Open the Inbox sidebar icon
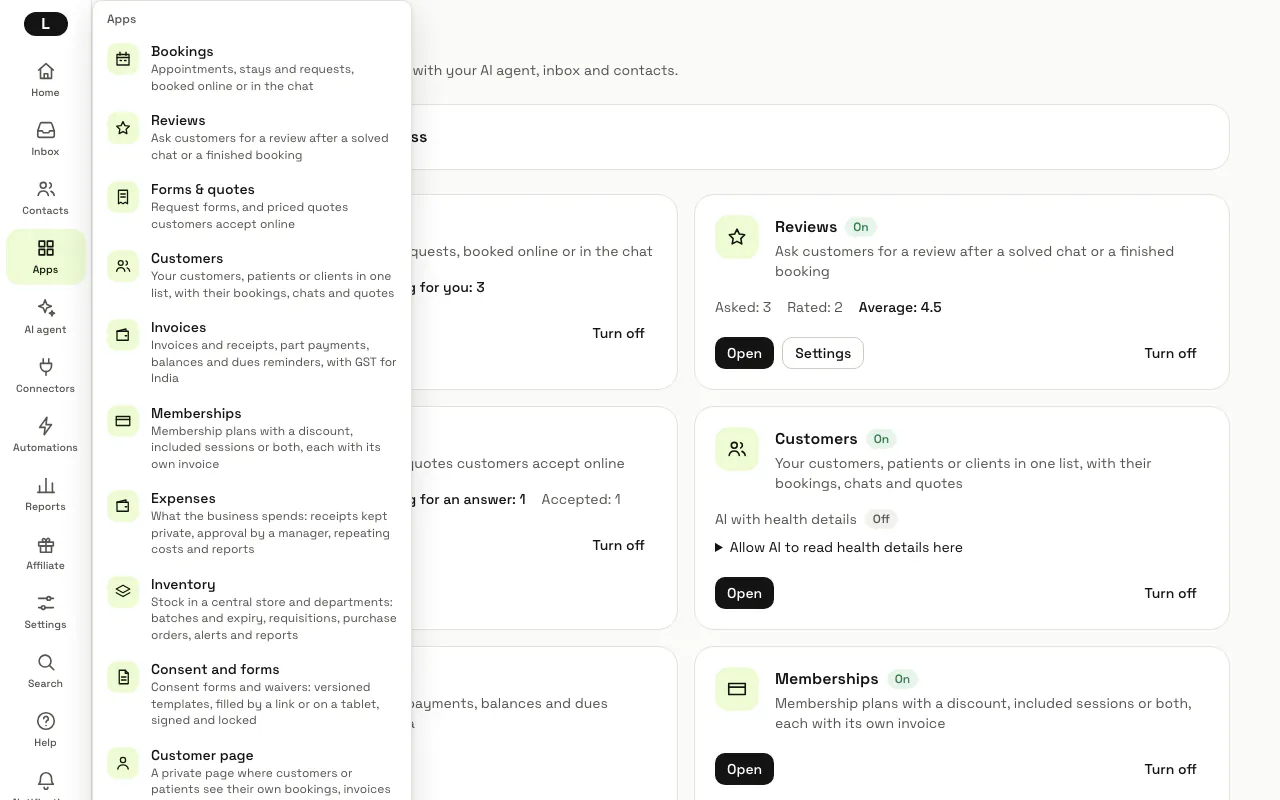 pyautogui.click(x=45, y=139)
